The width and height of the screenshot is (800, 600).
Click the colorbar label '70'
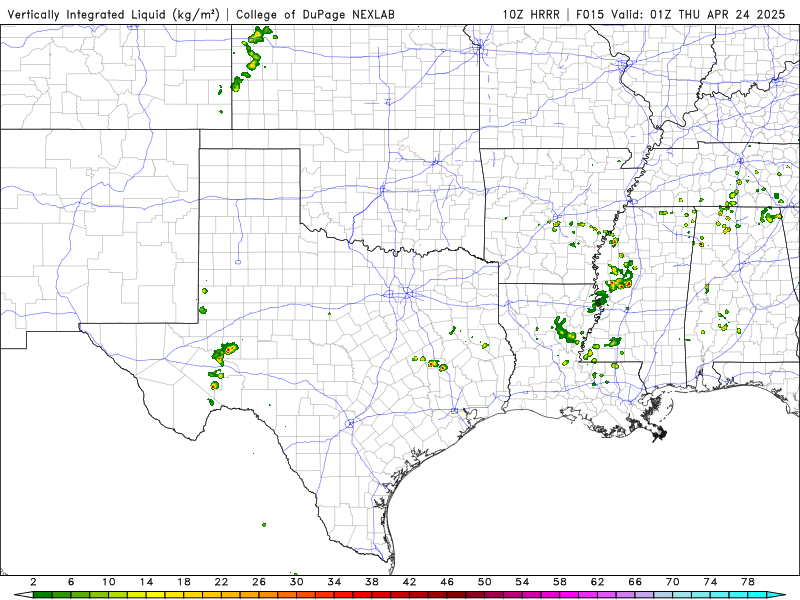pos(673,582)
